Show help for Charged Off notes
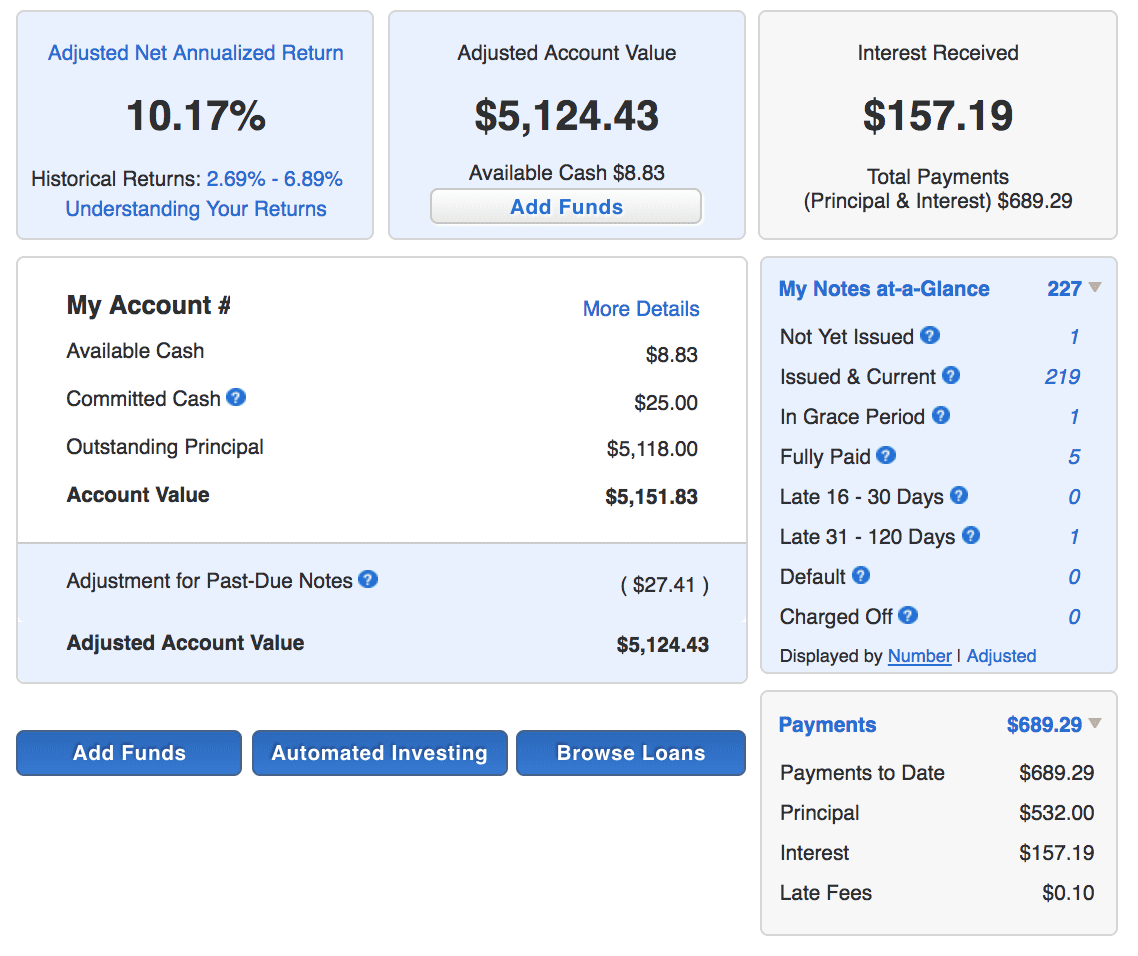The image size is (1138, 956). point(908,615)
